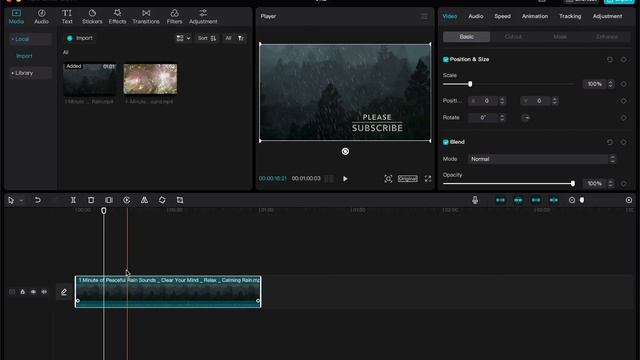640x360 pixels.
Task: Enter fullscreen preview in player
Action: coord(428,179)
